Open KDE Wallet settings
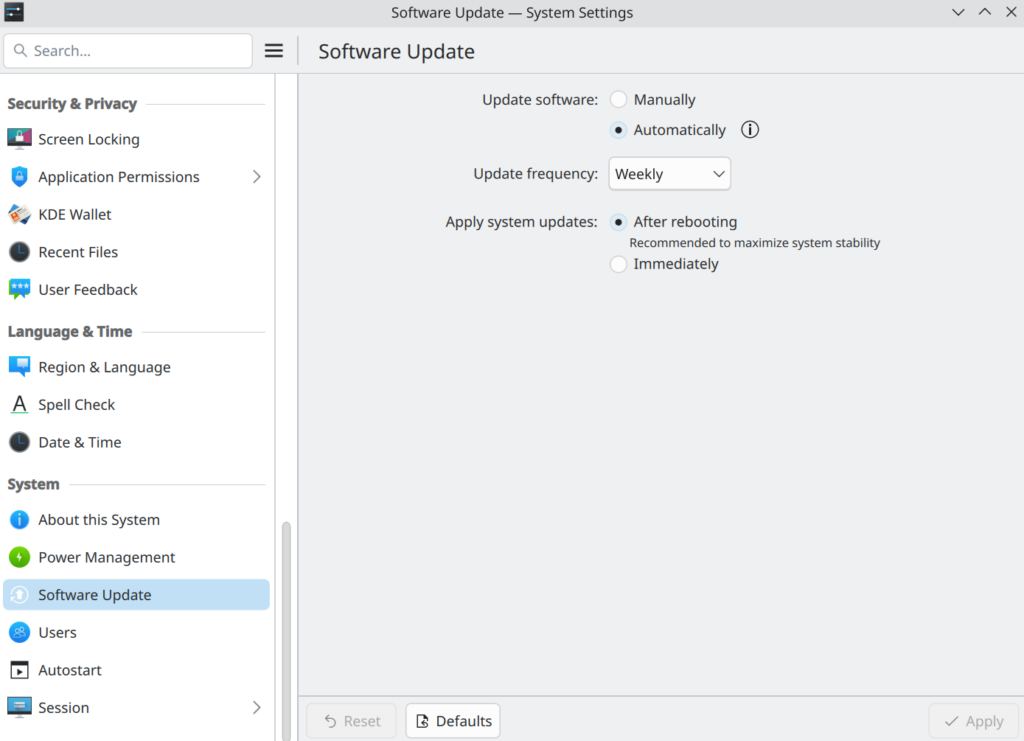1024x741 pixels. [x=136, y=214]
